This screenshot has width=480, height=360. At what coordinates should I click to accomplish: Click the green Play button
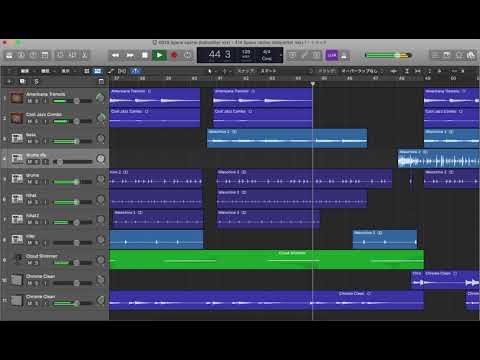pos(159,55)
